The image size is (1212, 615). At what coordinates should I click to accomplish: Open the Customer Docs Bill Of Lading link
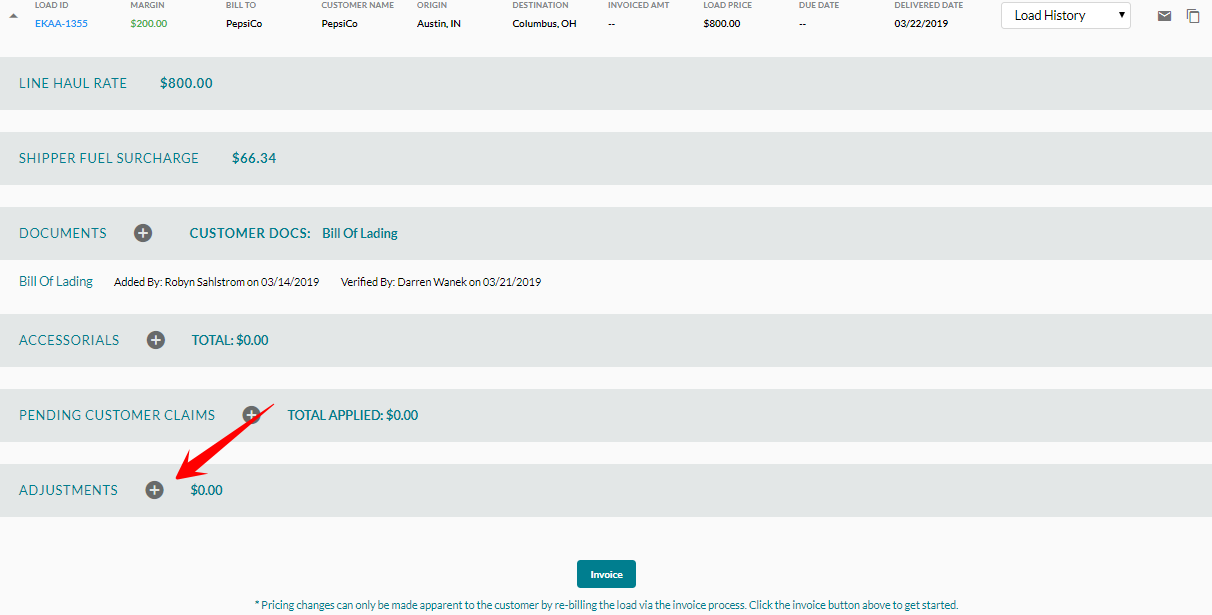click(x=359, y=233)
